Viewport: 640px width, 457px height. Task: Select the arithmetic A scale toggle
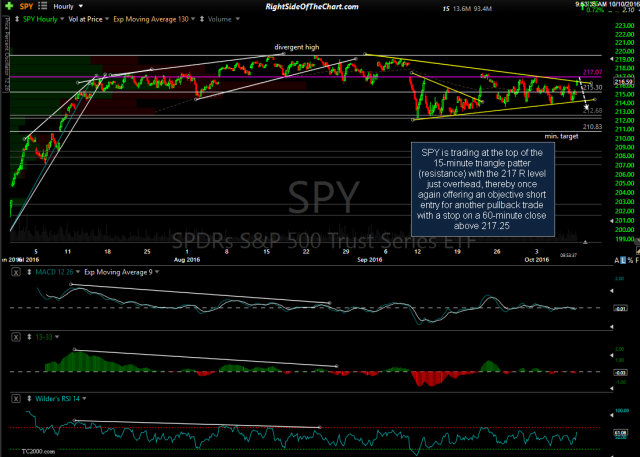617,260
